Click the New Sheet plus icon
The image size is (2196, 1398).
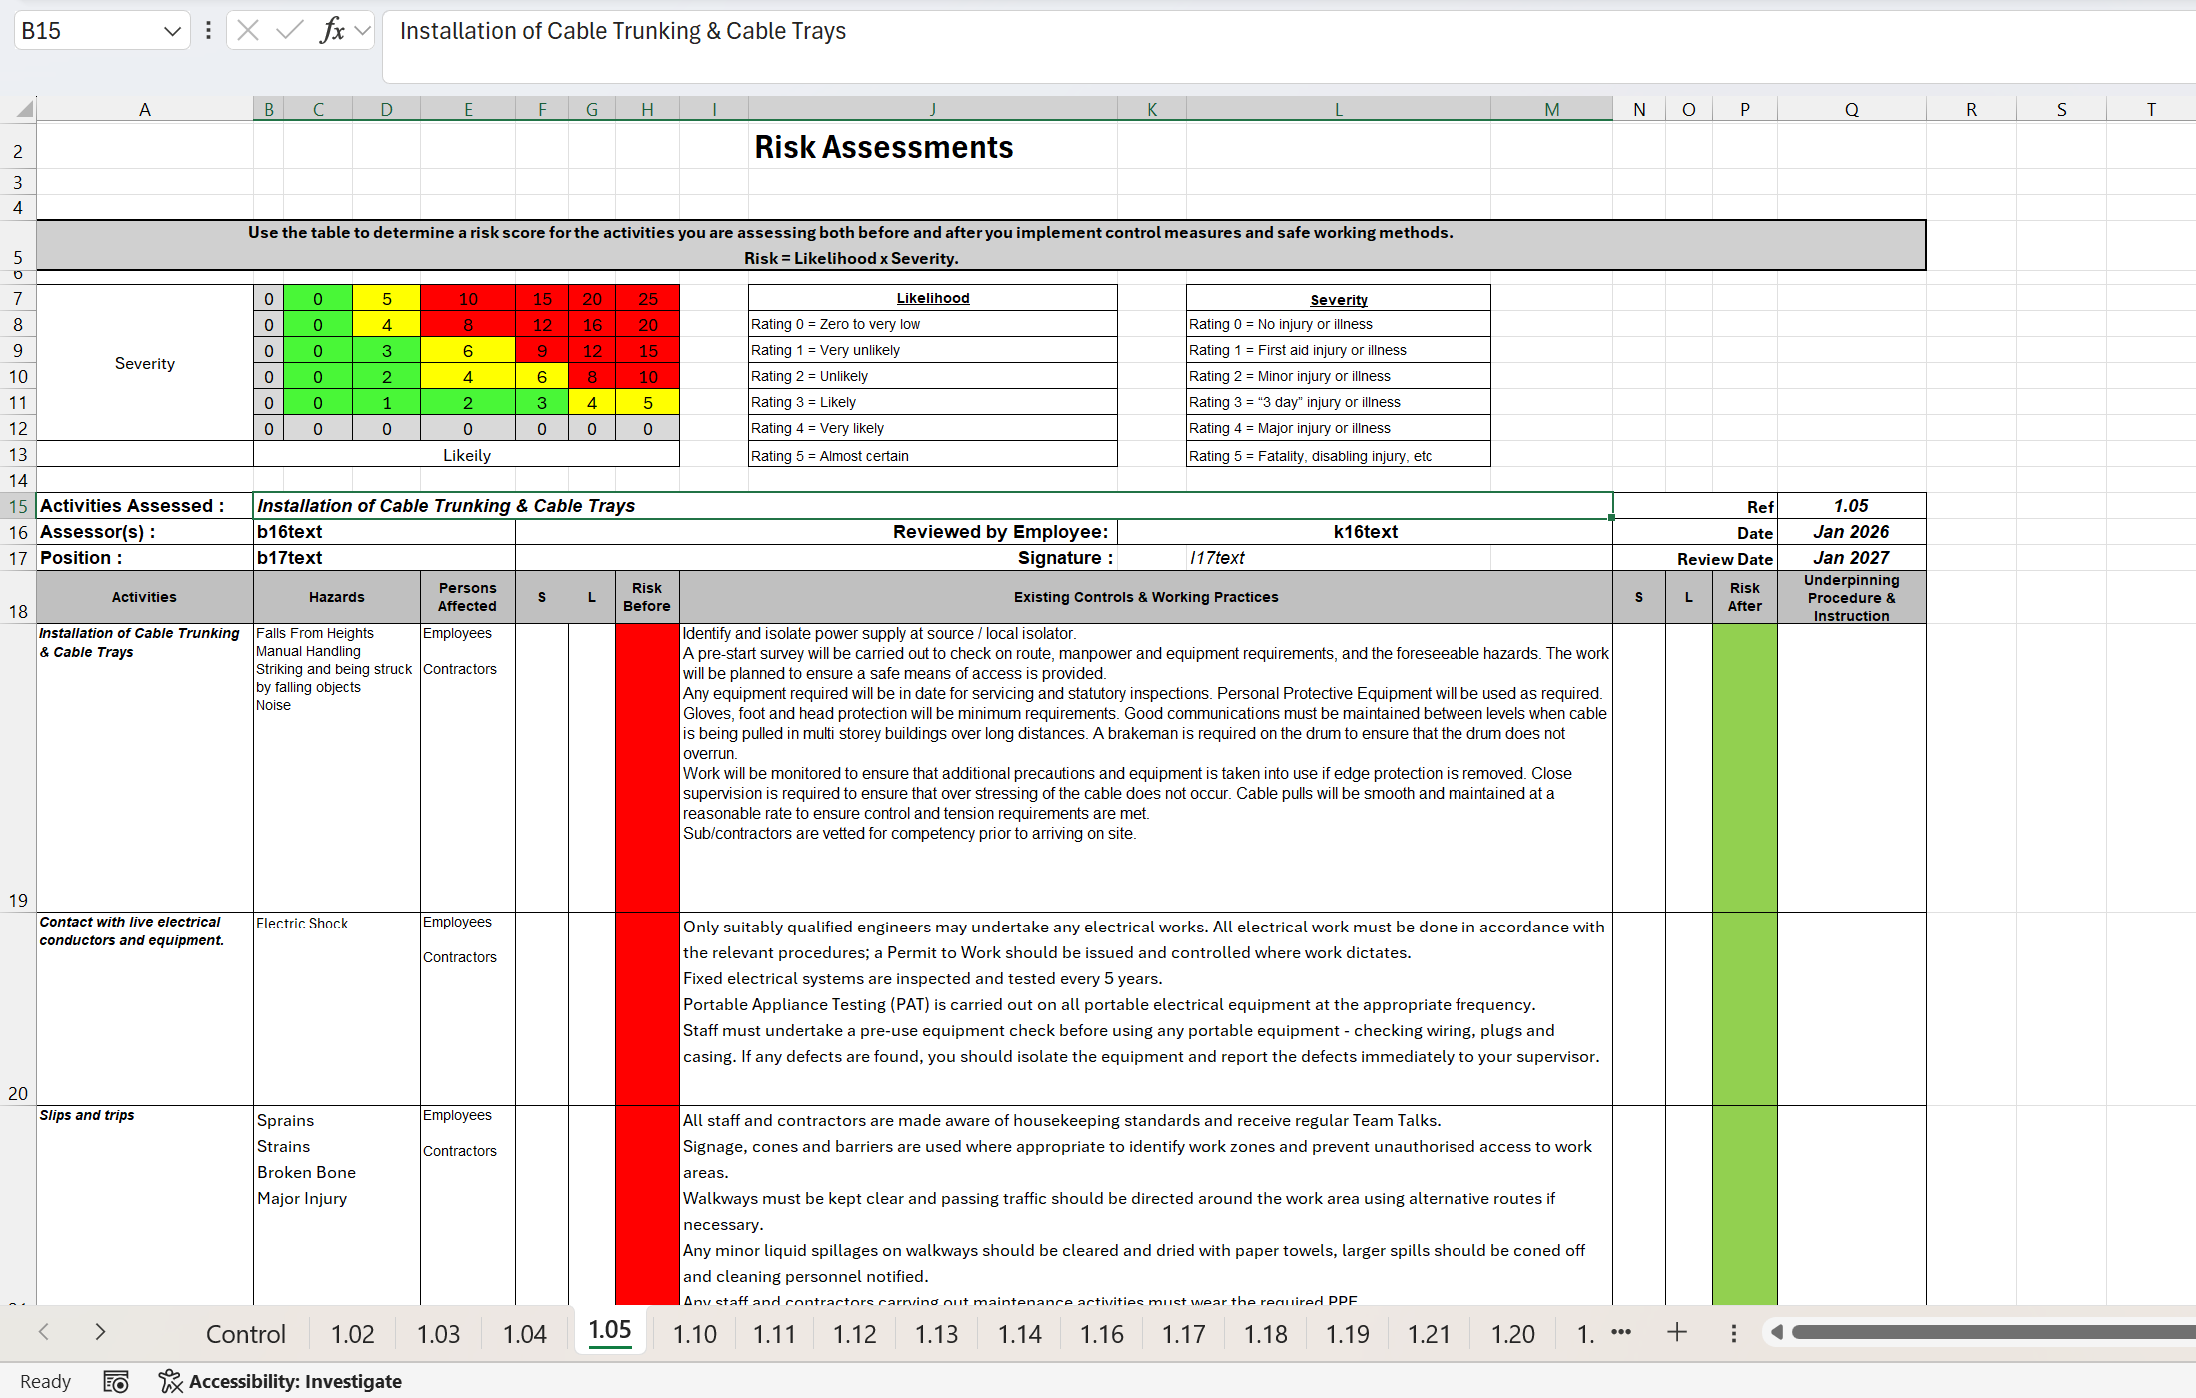[1676, 1332]
